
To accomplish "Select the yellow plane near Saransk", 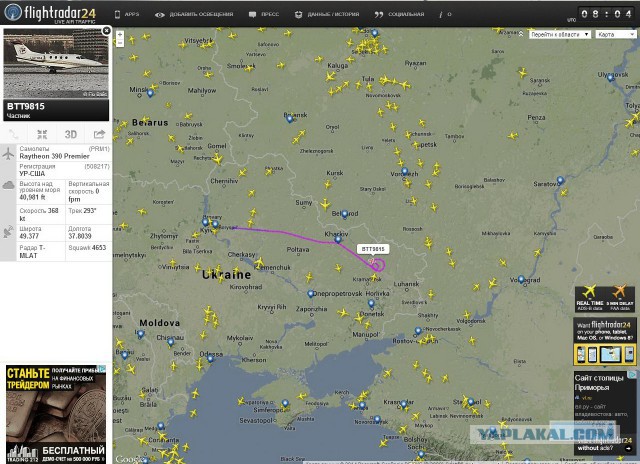I will (523, 73).
